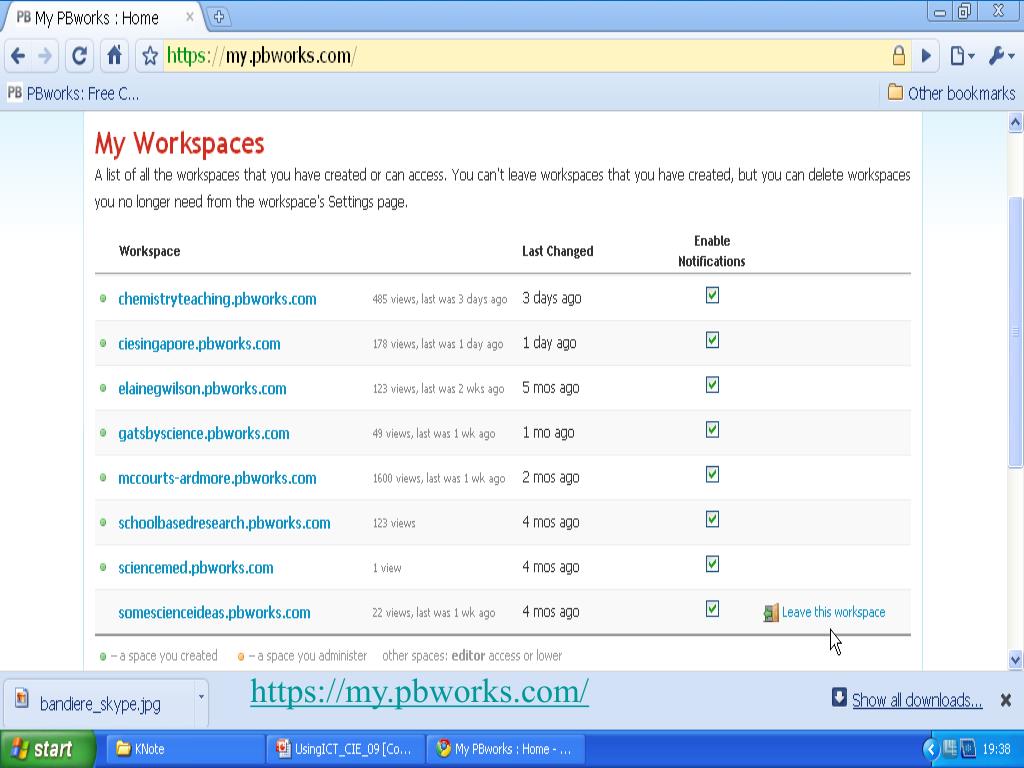Switch to UsingICT_CIE_09 taskbar window
This screenshot has width=1024, height=768.
tap(346, 749)
